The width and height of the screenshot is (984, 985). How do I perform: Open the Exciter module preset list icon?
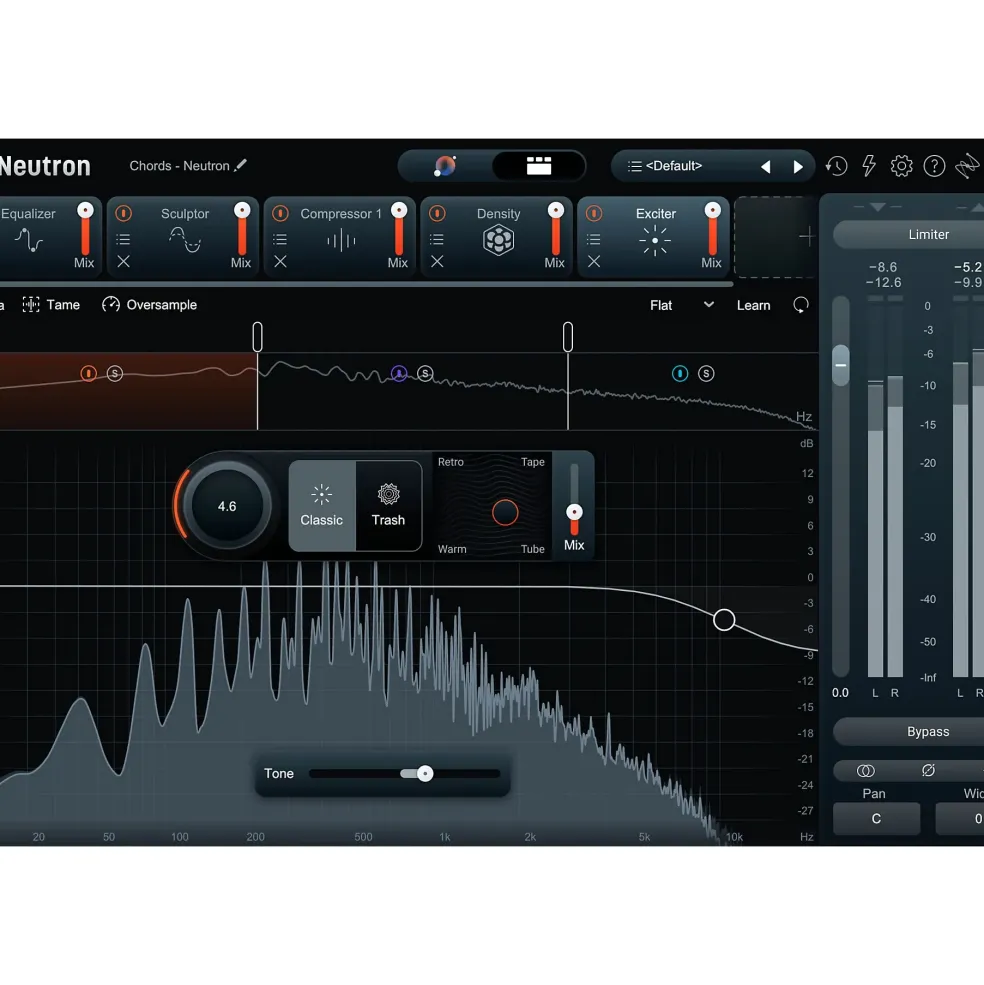pyautogui.click(x=594, y=239)
